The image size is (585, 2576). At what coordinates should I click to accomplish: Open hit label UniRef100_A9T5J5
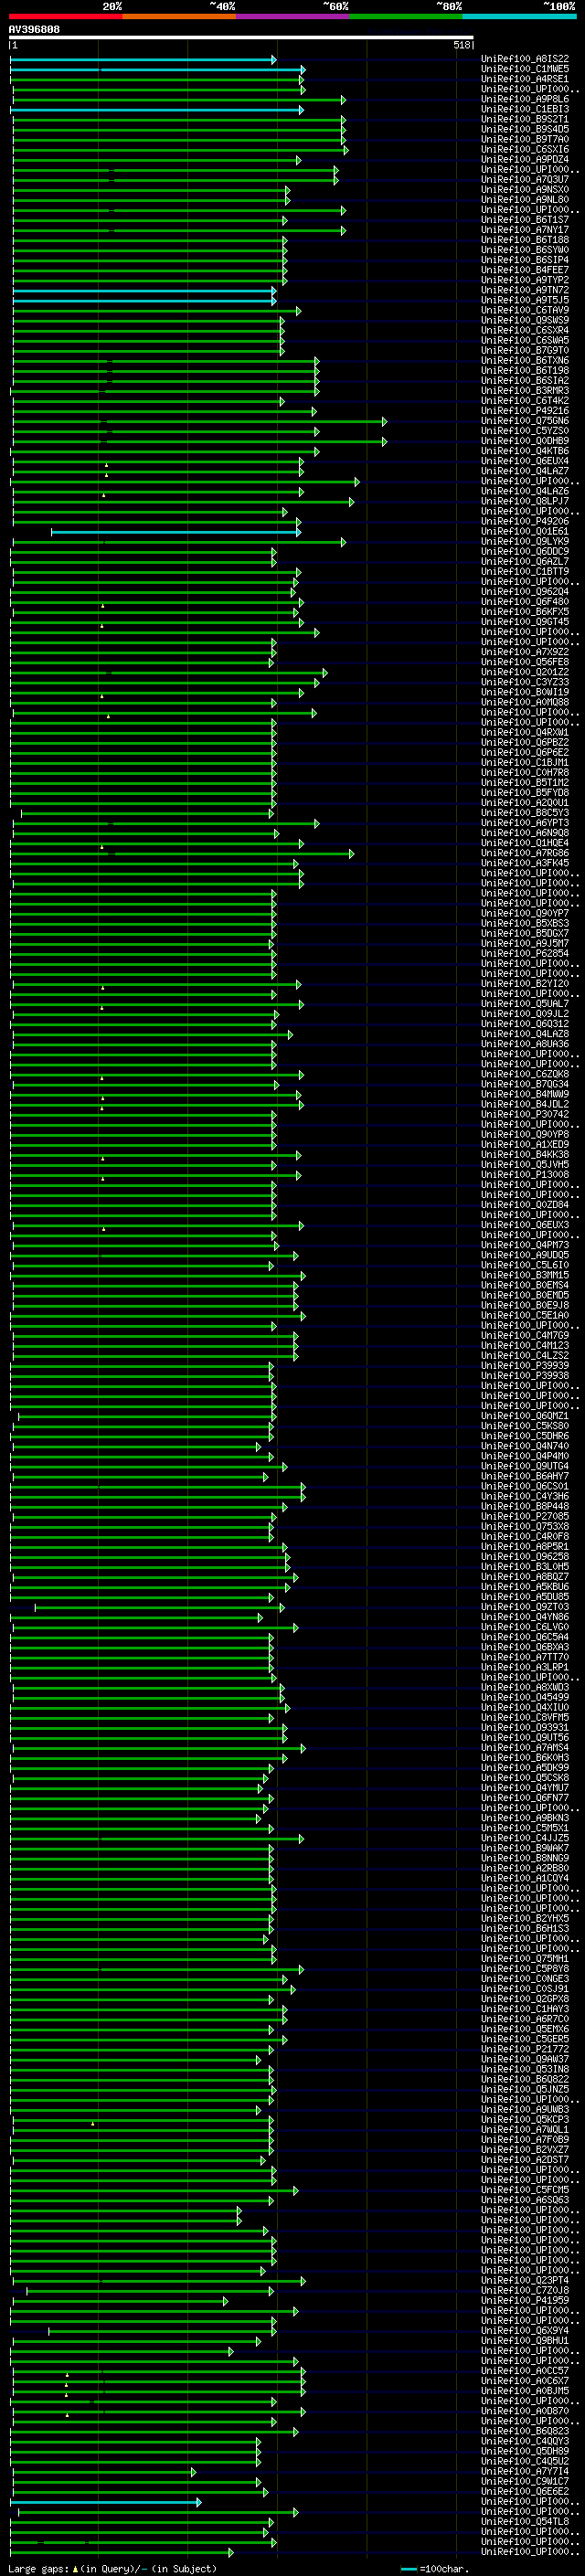tap(525, 301)
